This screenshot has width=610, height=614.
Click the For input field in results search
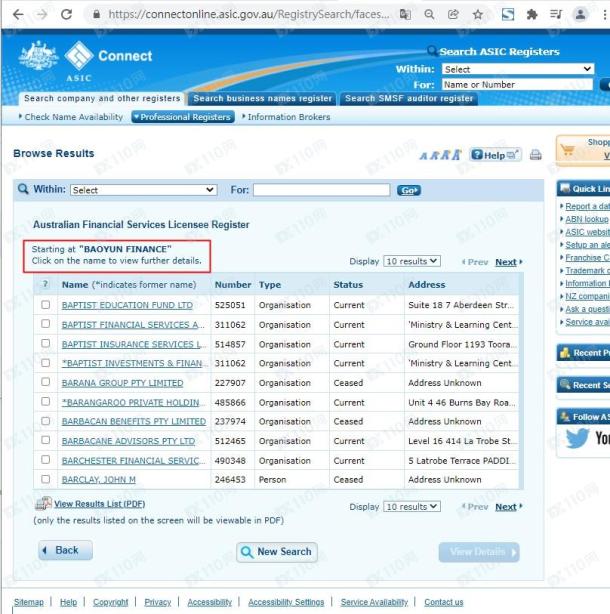[321, 190]
